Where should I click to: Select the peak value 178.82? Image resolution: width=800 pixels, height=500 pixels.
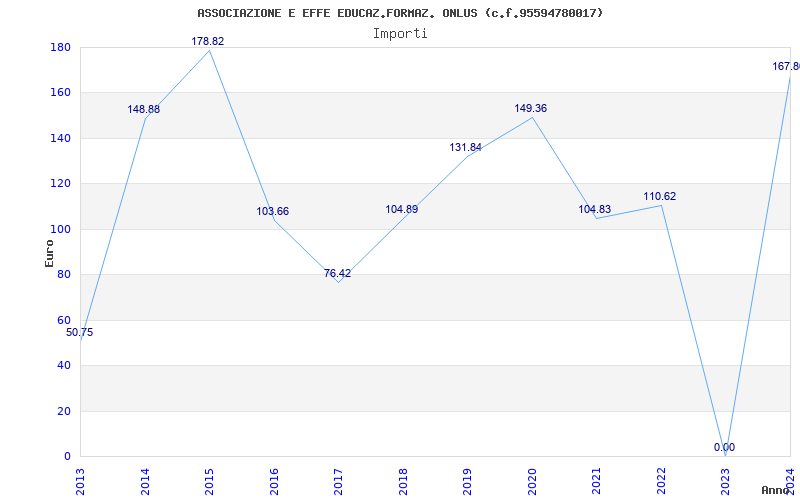[208, 41]
